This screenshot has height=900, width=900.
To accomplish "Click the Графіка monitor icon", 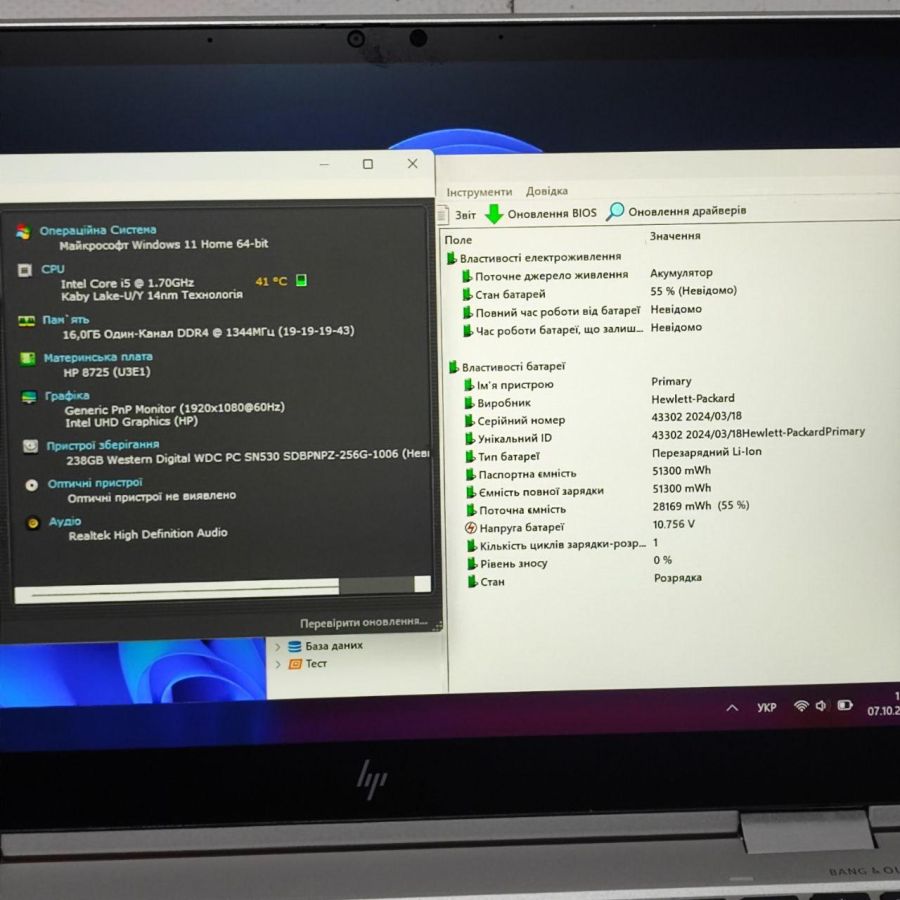I will (29, 397).
